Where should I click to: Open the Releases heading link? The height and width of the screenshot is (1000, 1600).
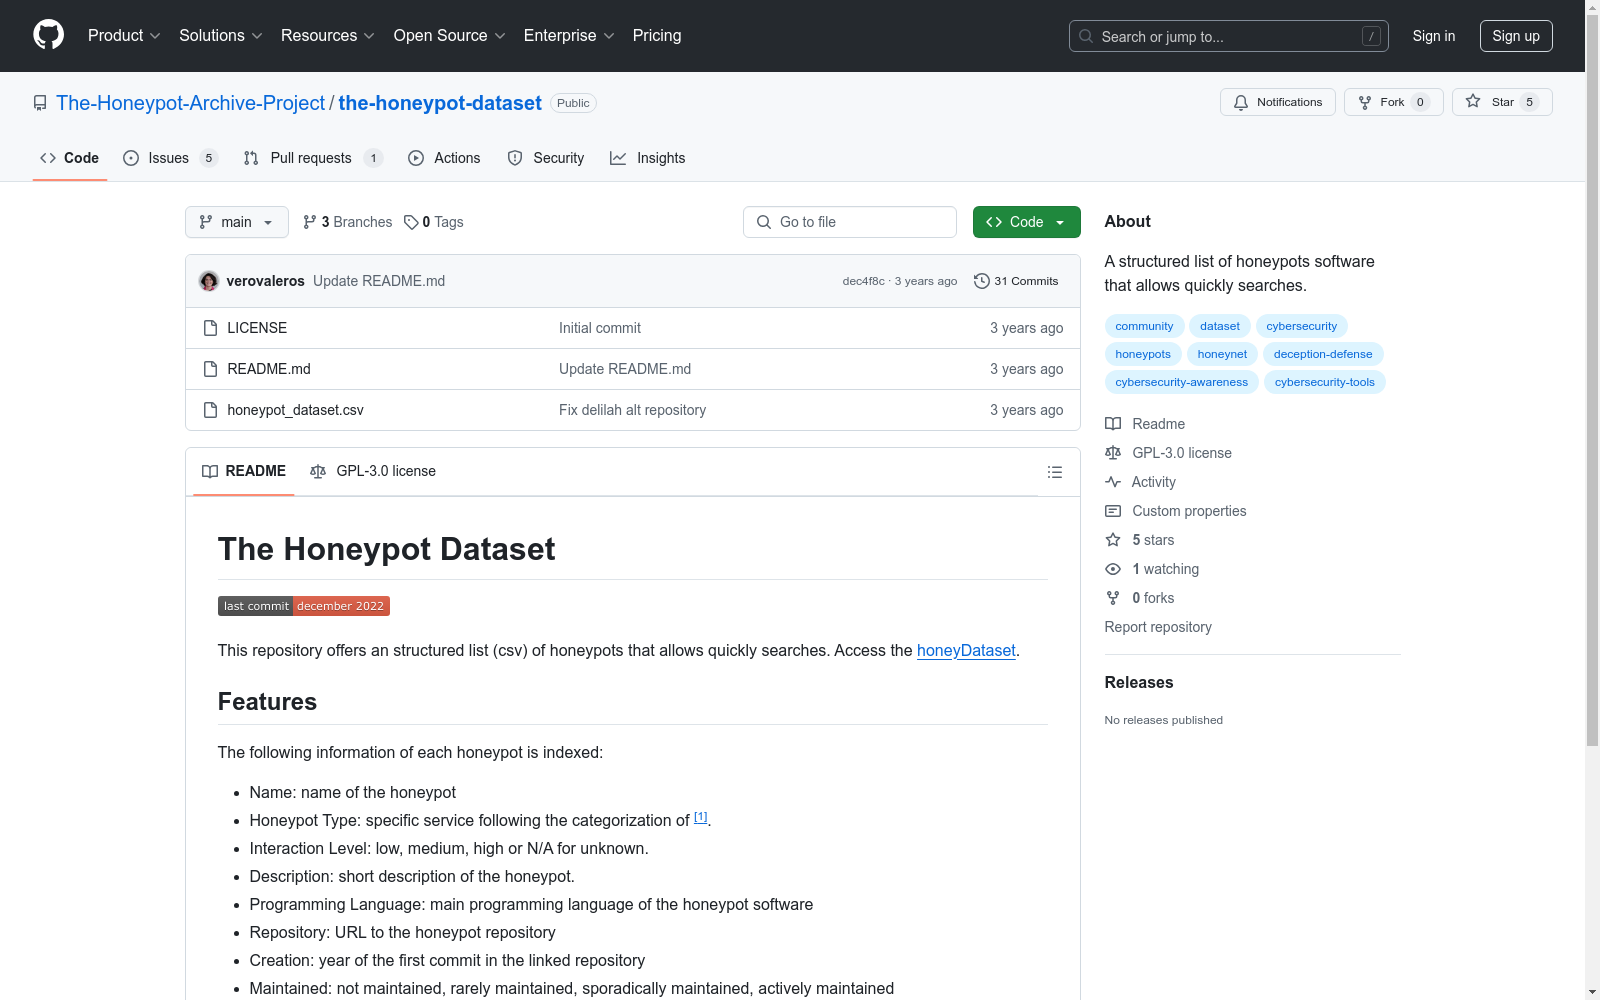(1139, 682)
